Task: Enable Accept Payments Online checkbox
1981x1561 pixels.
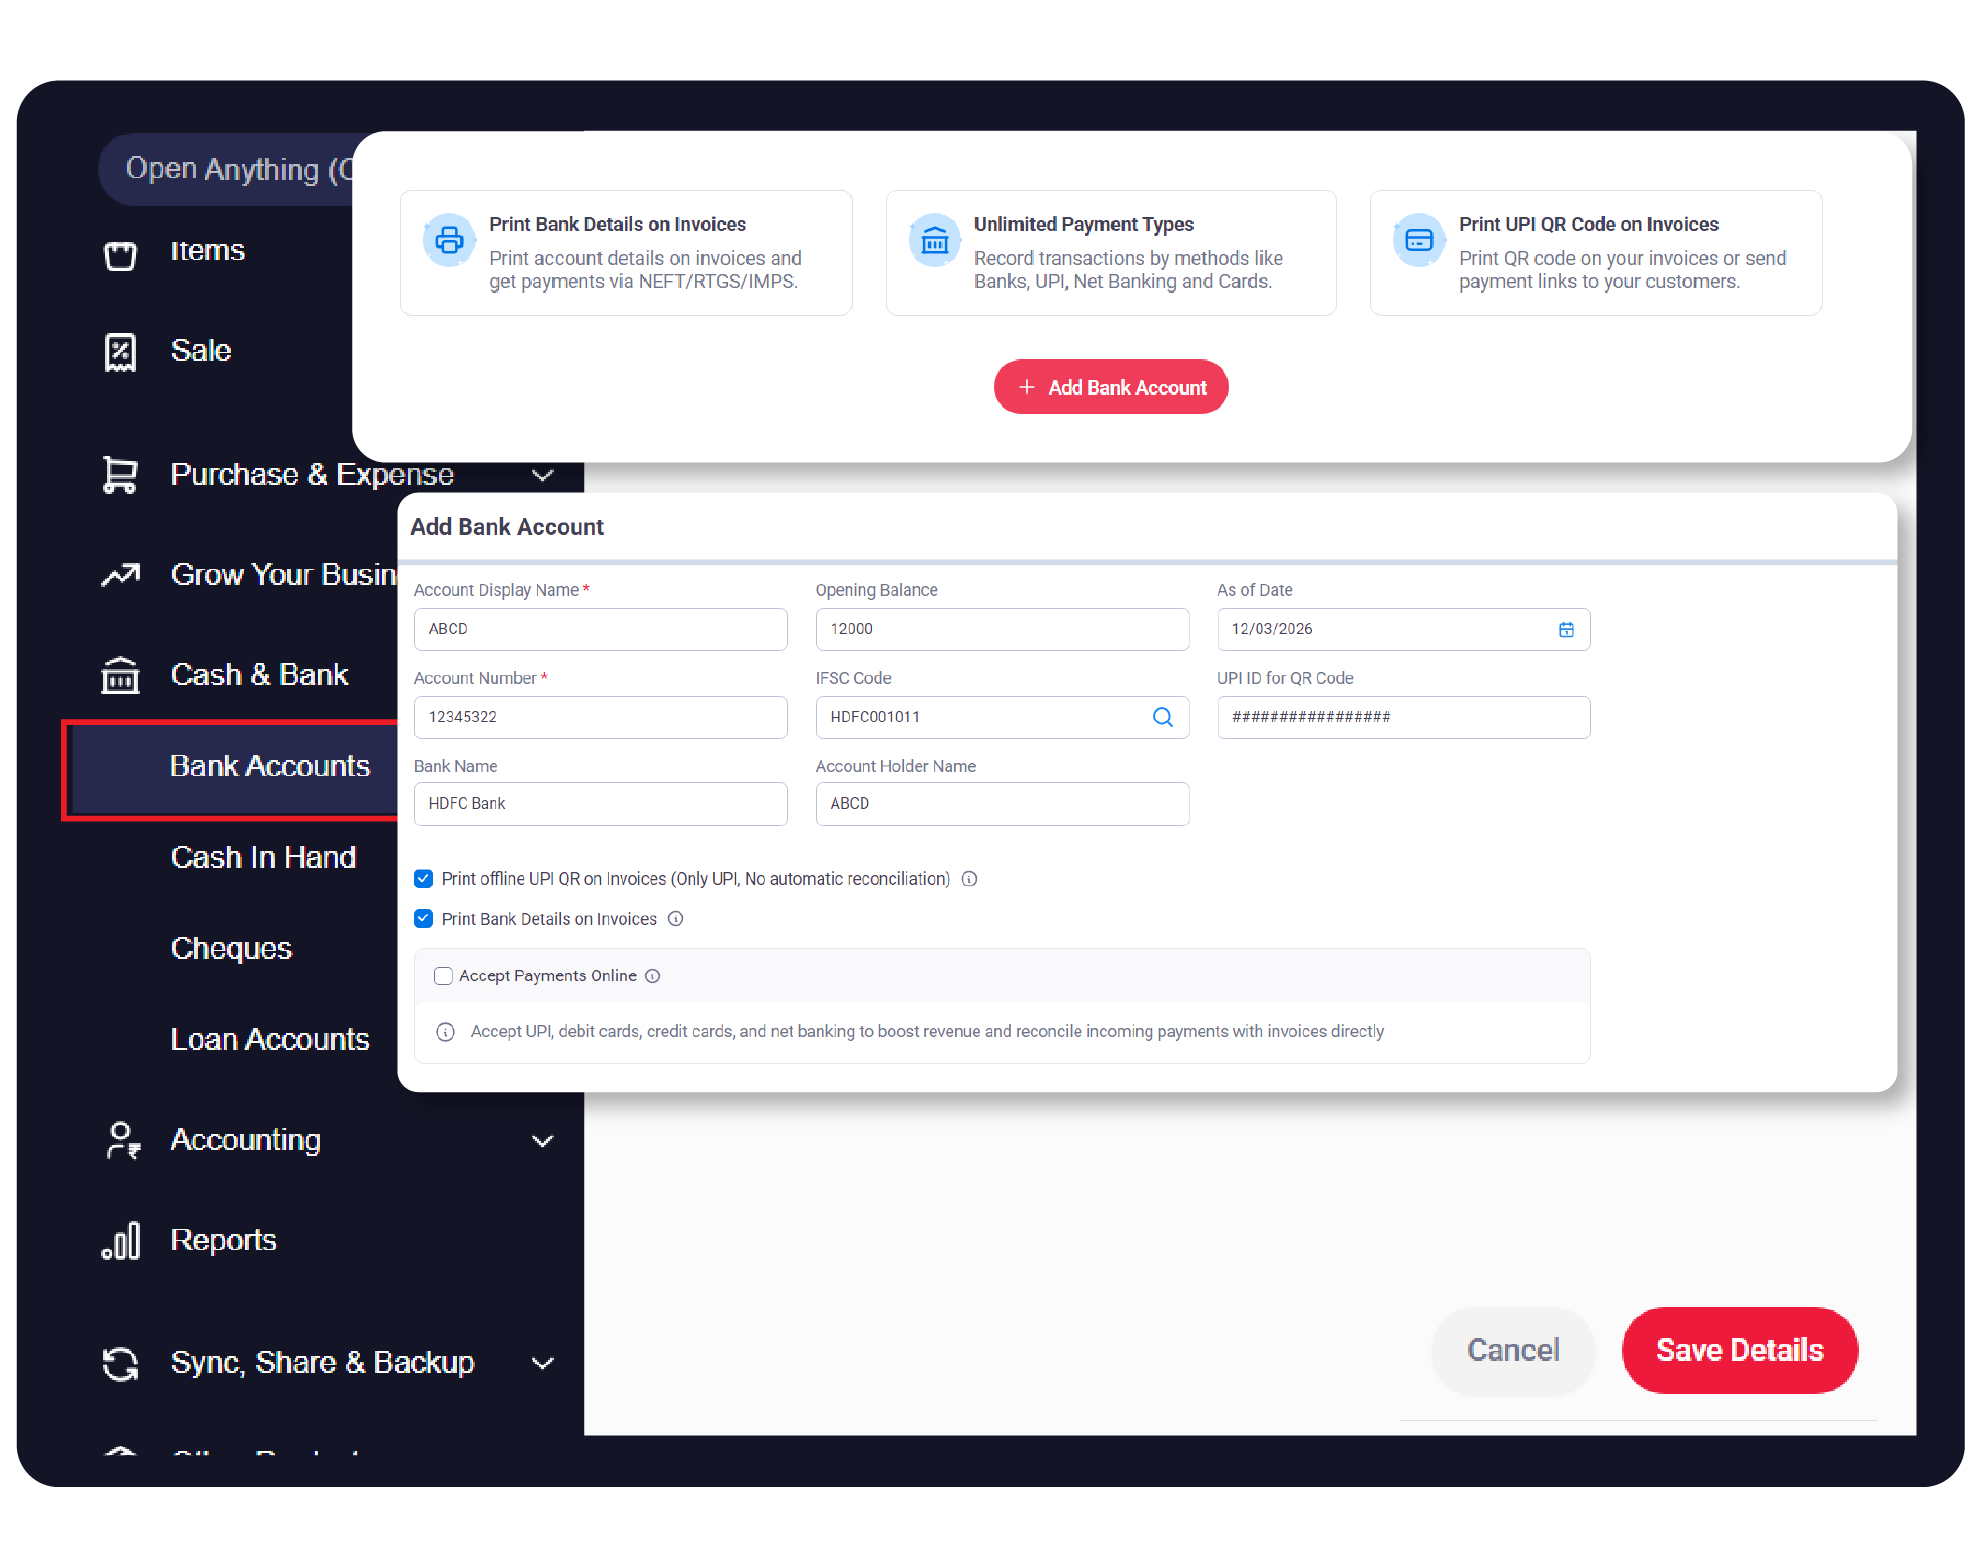Action: pyautogui.click(x=443, y=976)
